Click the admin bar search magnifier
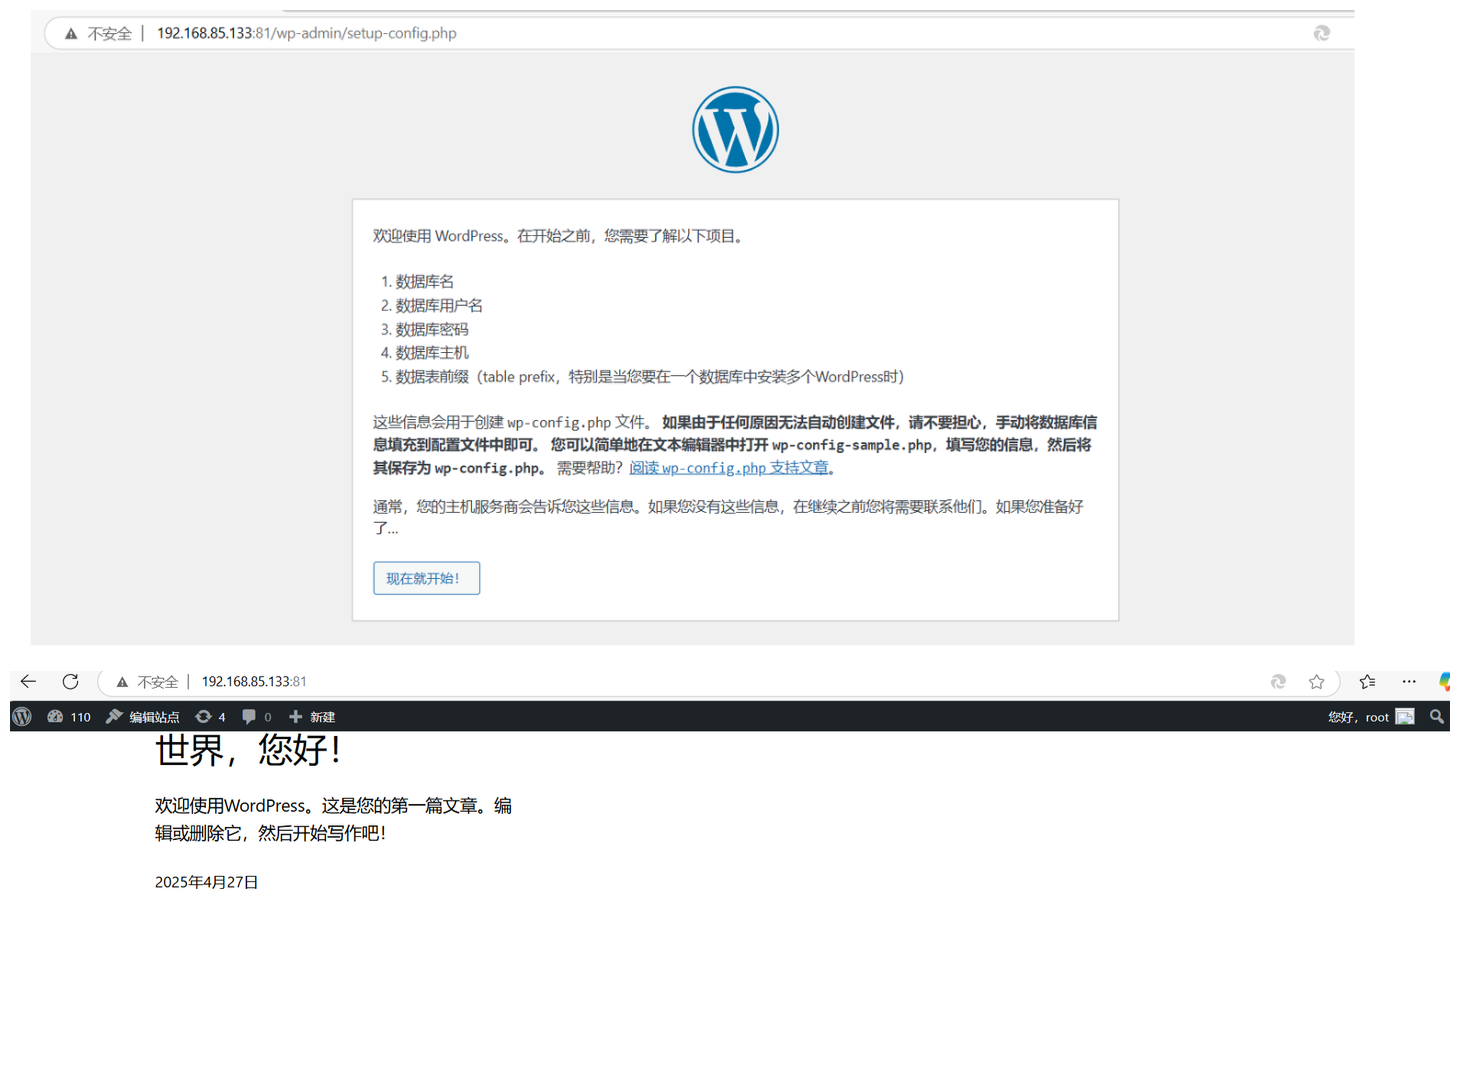 1437,717
